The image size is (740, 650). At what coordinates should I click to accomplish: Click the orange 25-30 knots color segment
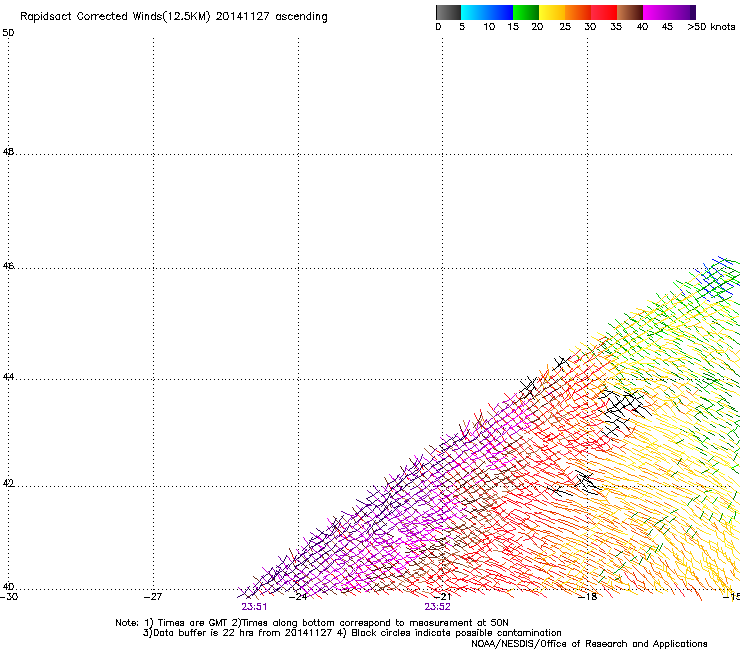click(578, 12)
